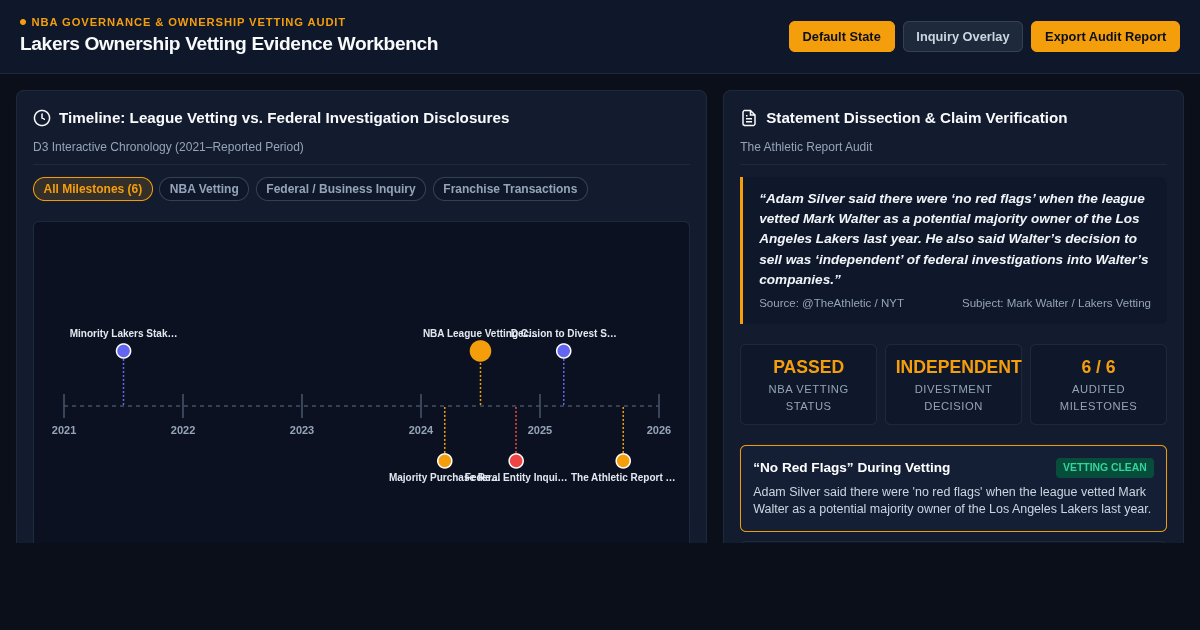This screenshot has width=1200, height=630.
Task: Click Subject: Mark Walter / Lakers Vetting text
Action: point(1056,303)
